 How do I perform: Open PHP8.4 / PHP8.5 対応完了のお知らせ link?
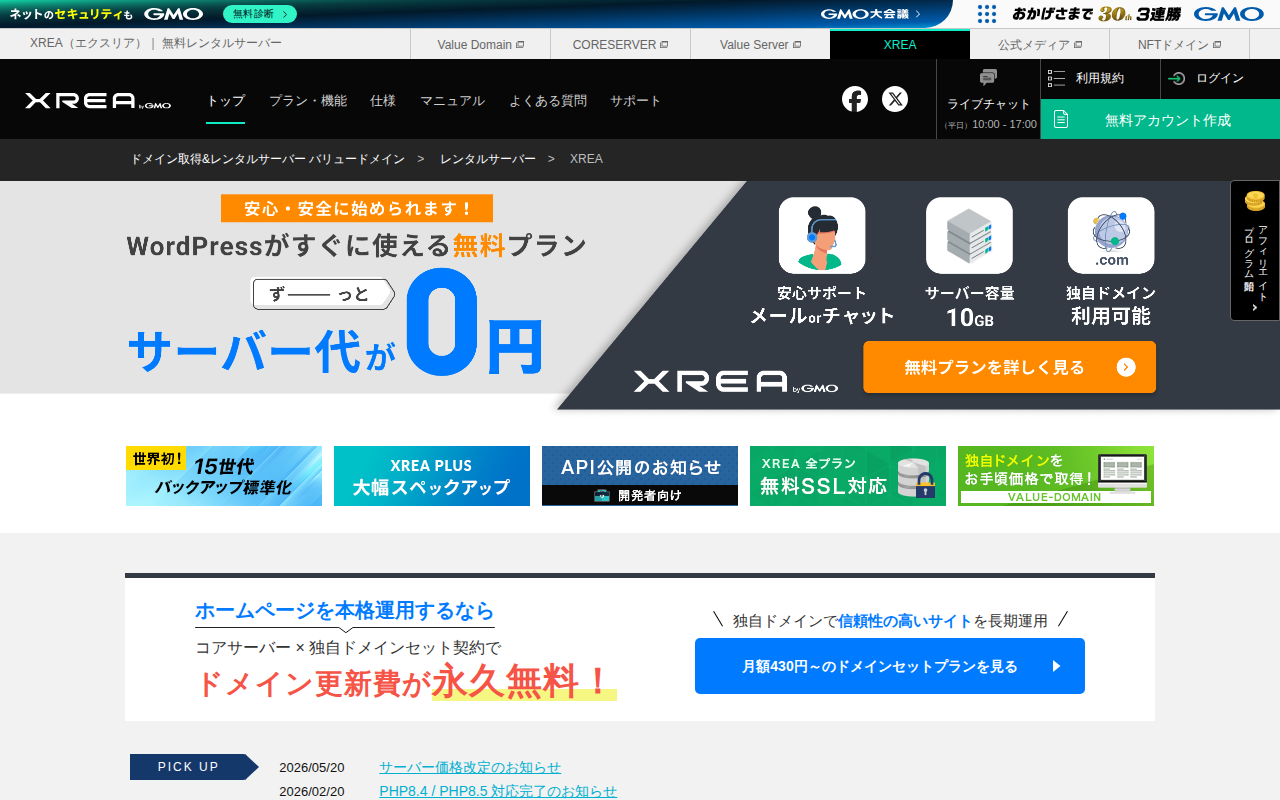498,791
